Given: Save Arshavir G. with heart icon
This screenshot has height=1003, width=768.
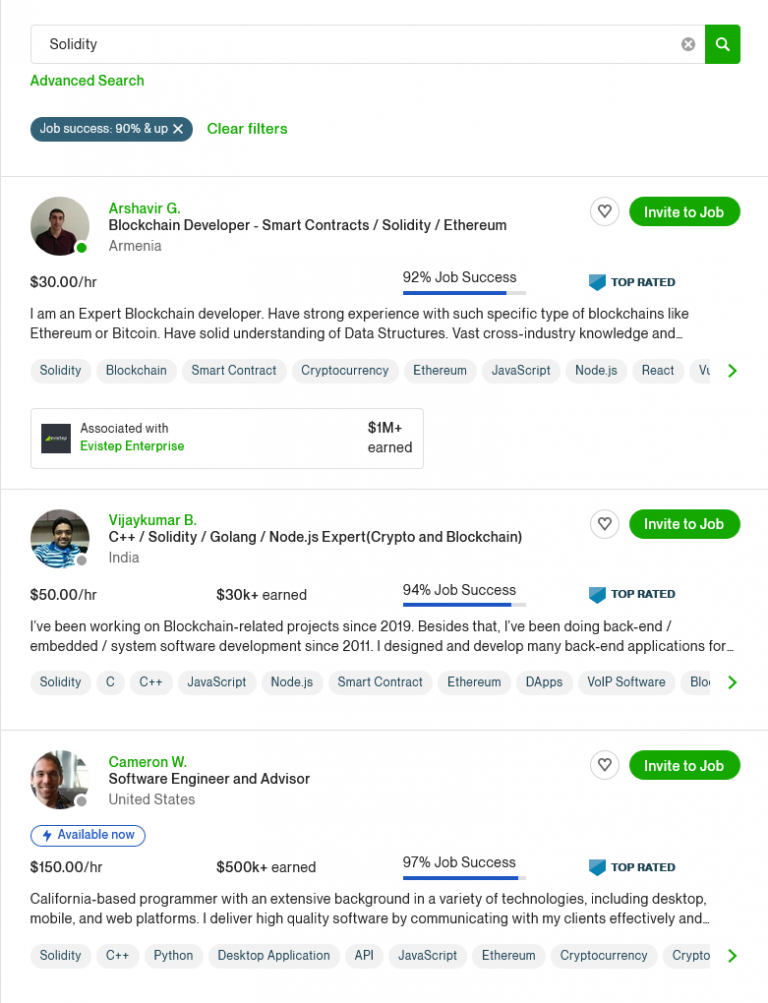Looking at the screenshot, I should (x=604, y=211).
